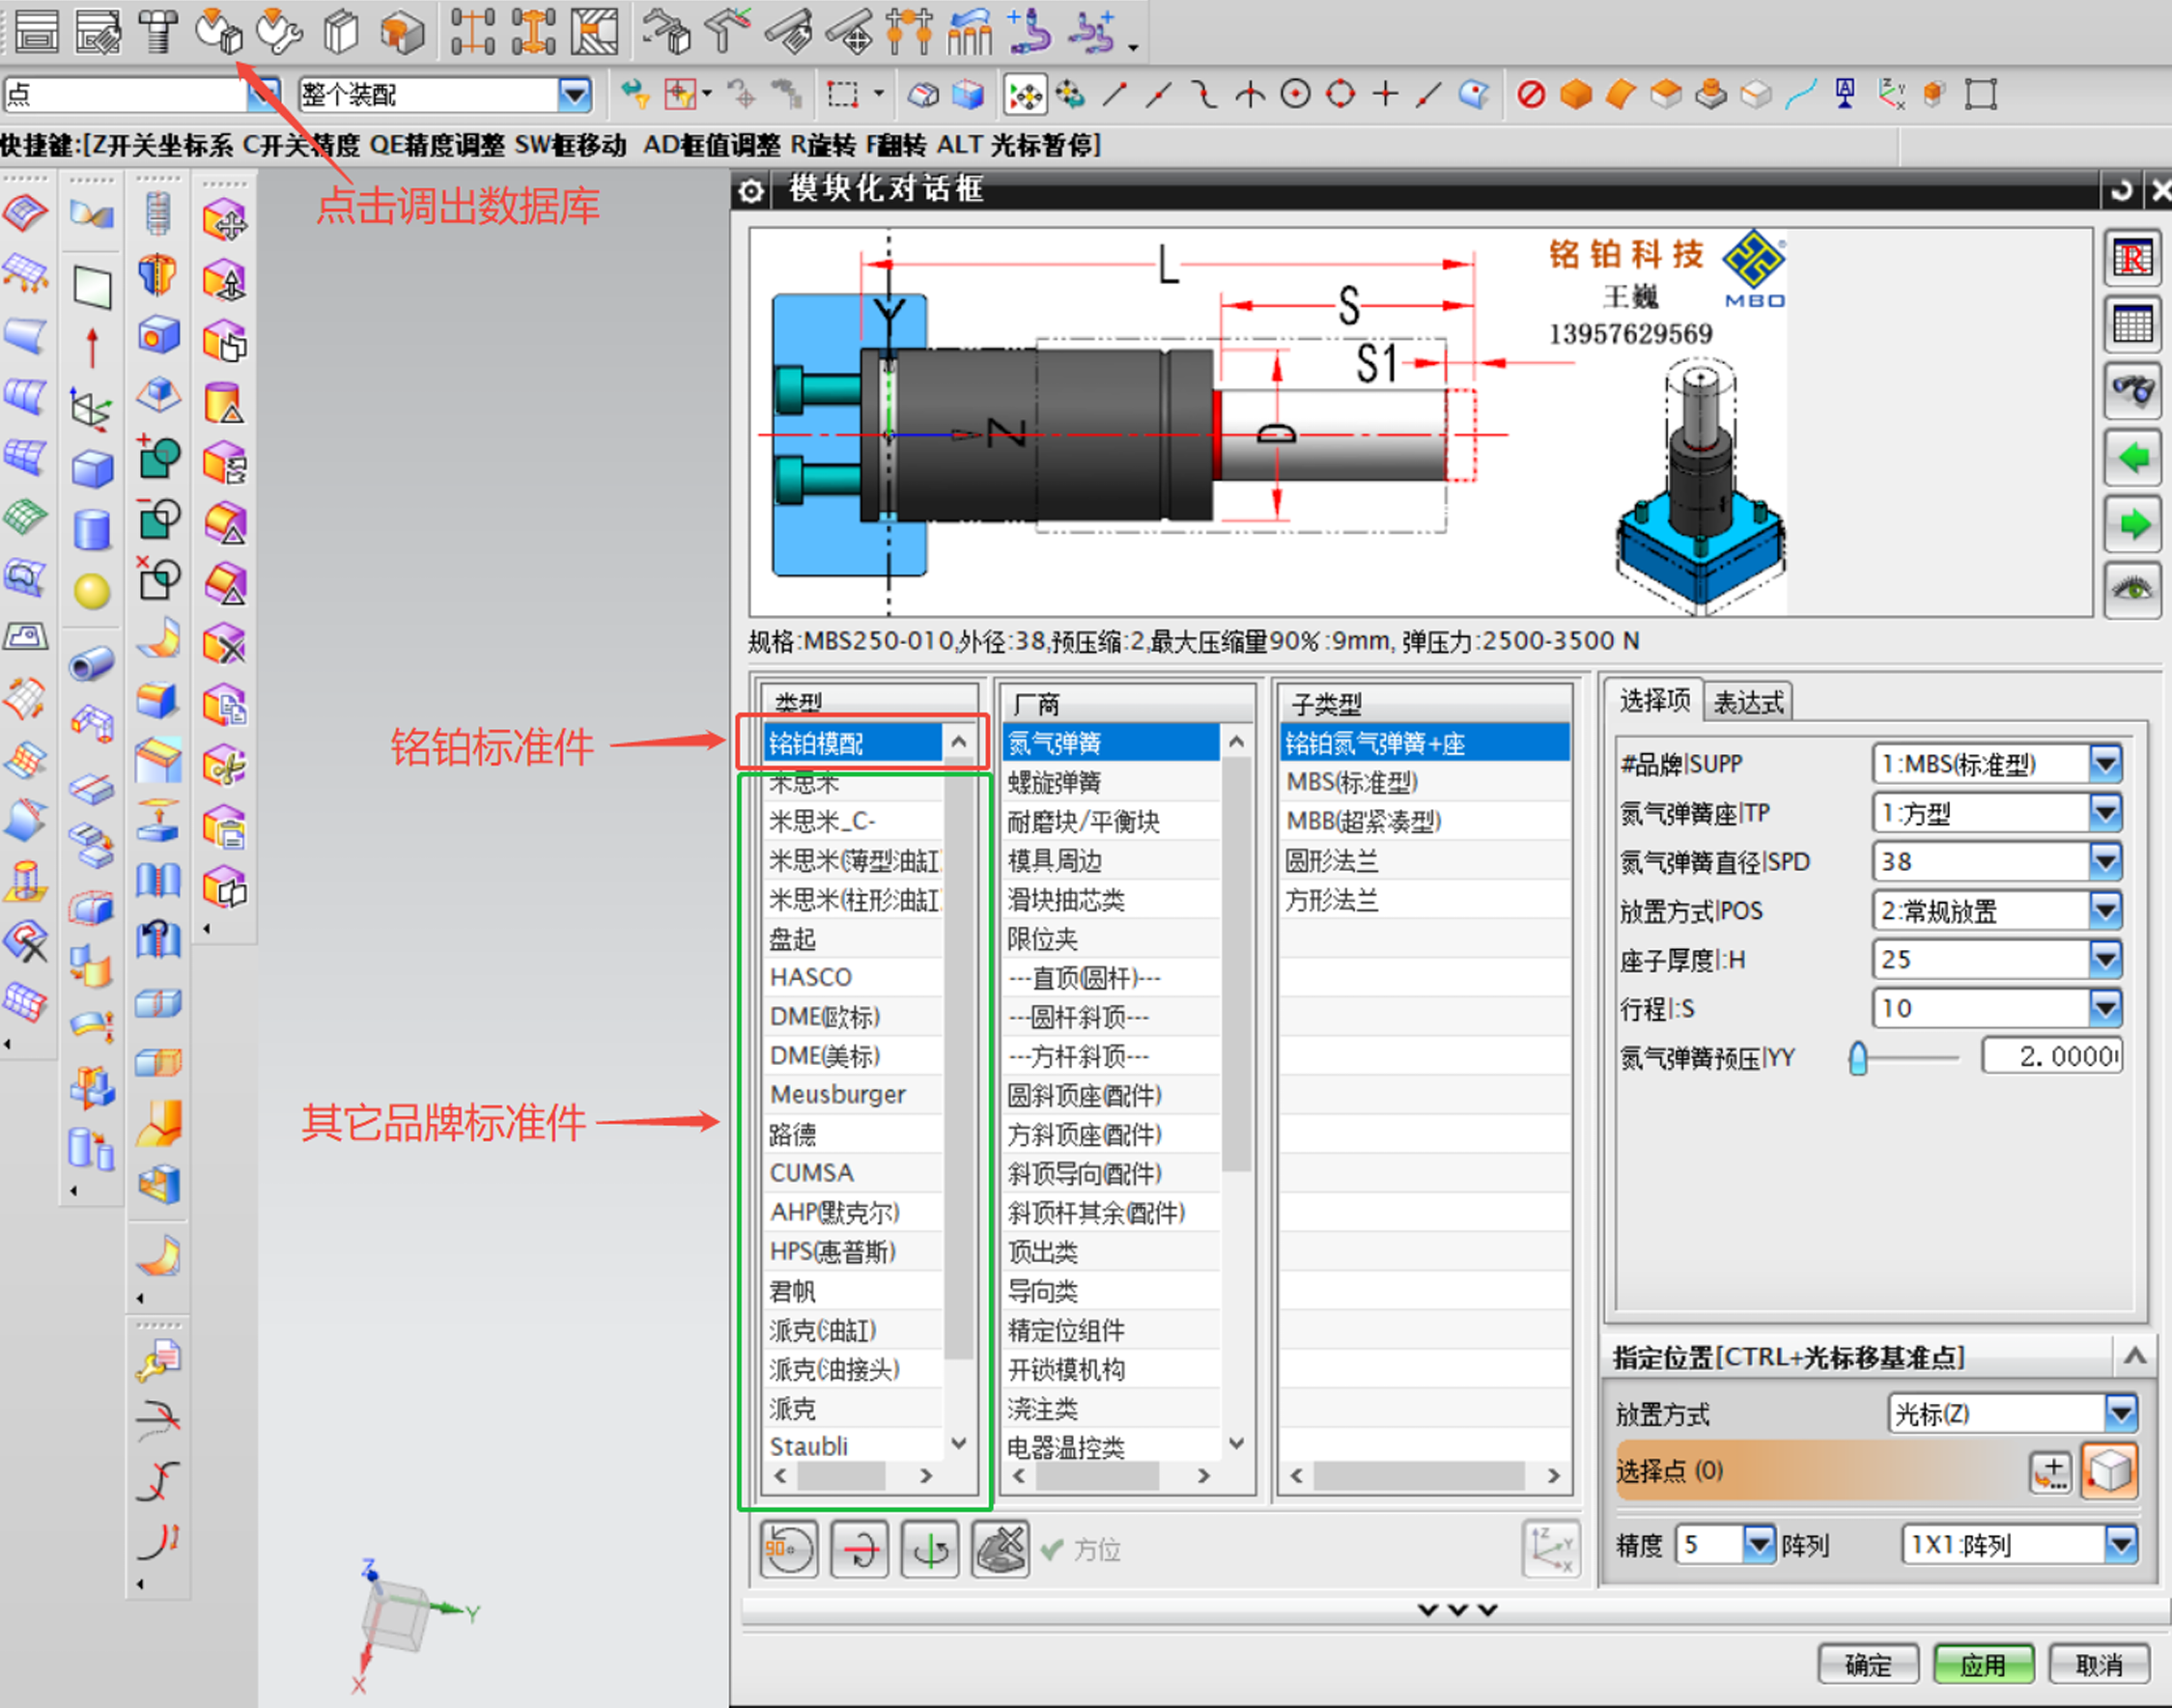Open the parts database library icon
This screenshot has width=2172, height=1708.
point(219,30)
